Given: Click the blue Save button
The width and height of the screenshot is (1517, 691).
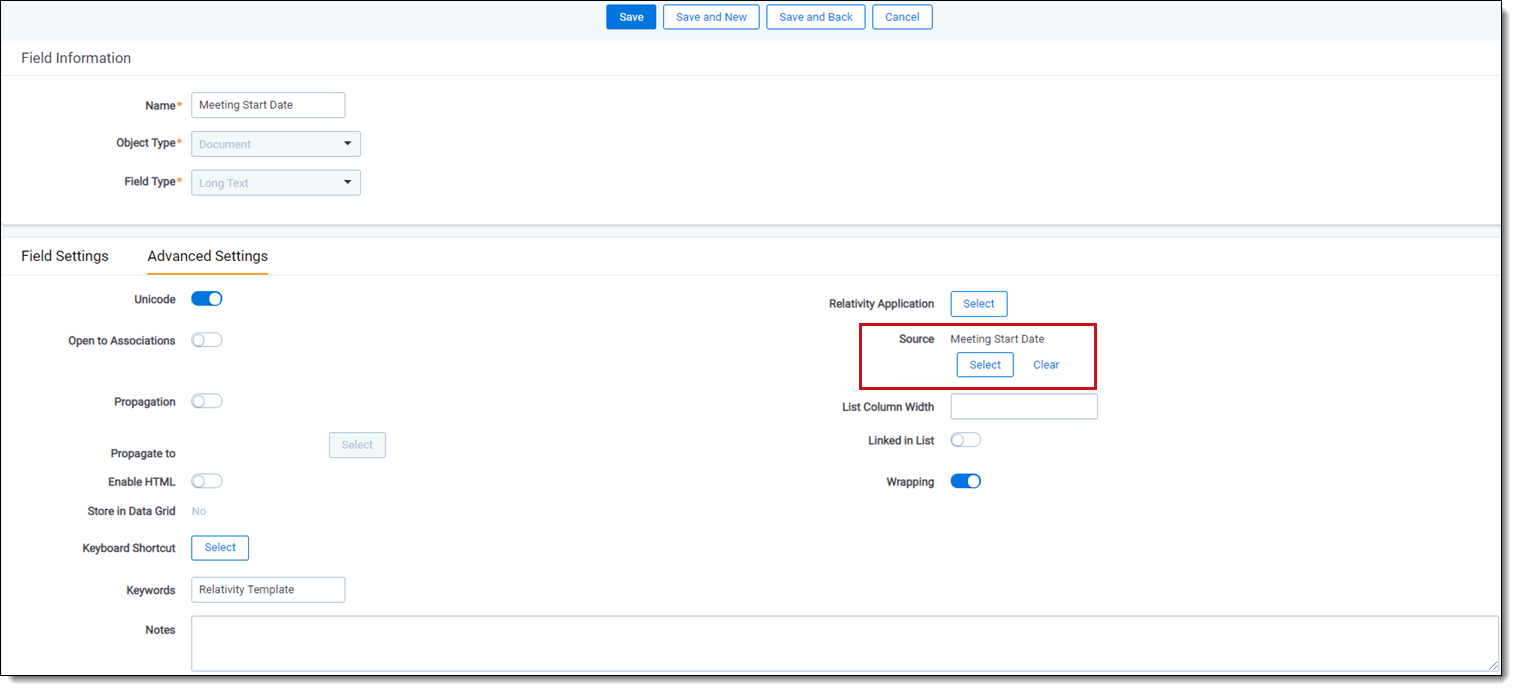Looking at the screenshot, I should [631, 17].
